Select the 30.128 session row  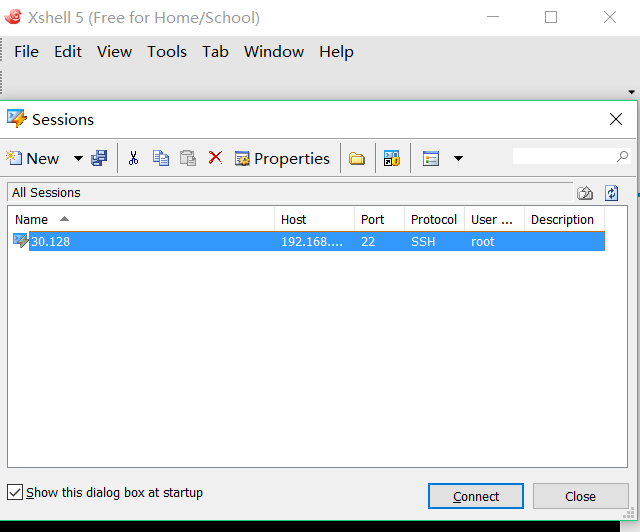pos(317,241)
